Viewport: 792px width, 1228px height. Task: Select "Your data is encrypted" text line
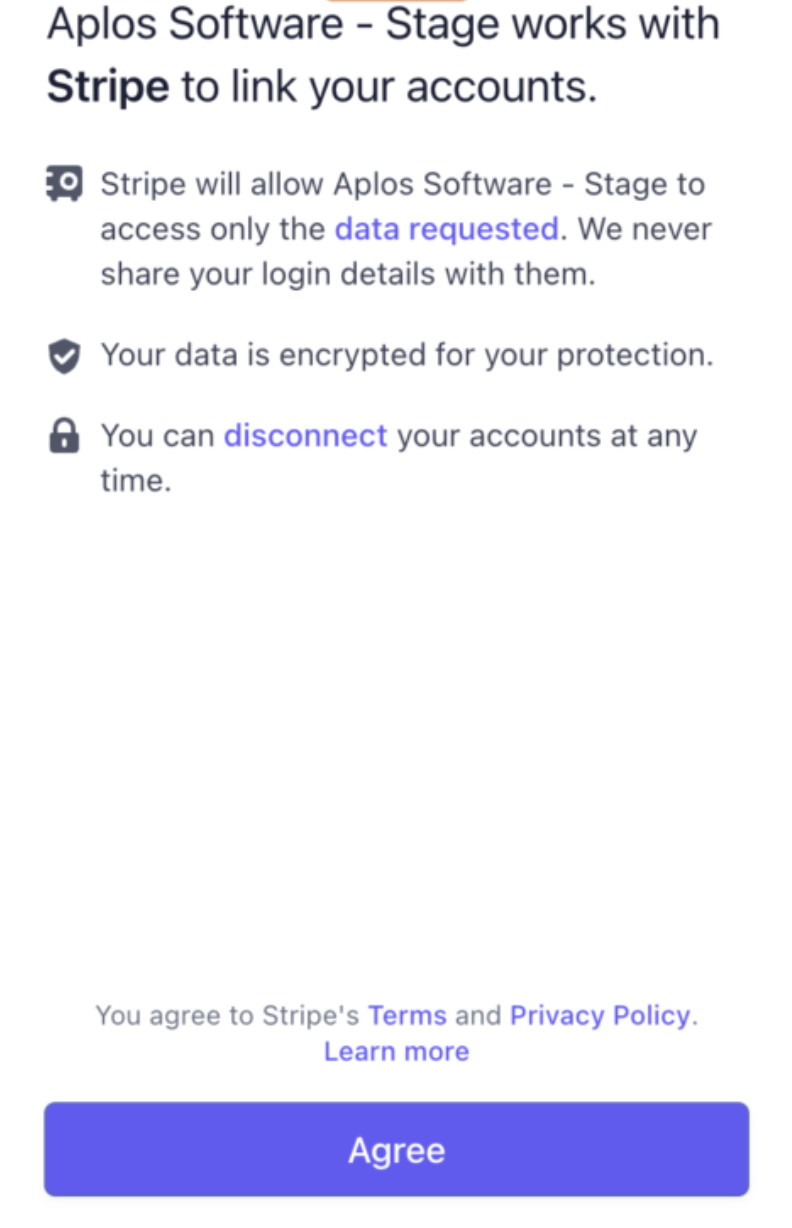407,356
